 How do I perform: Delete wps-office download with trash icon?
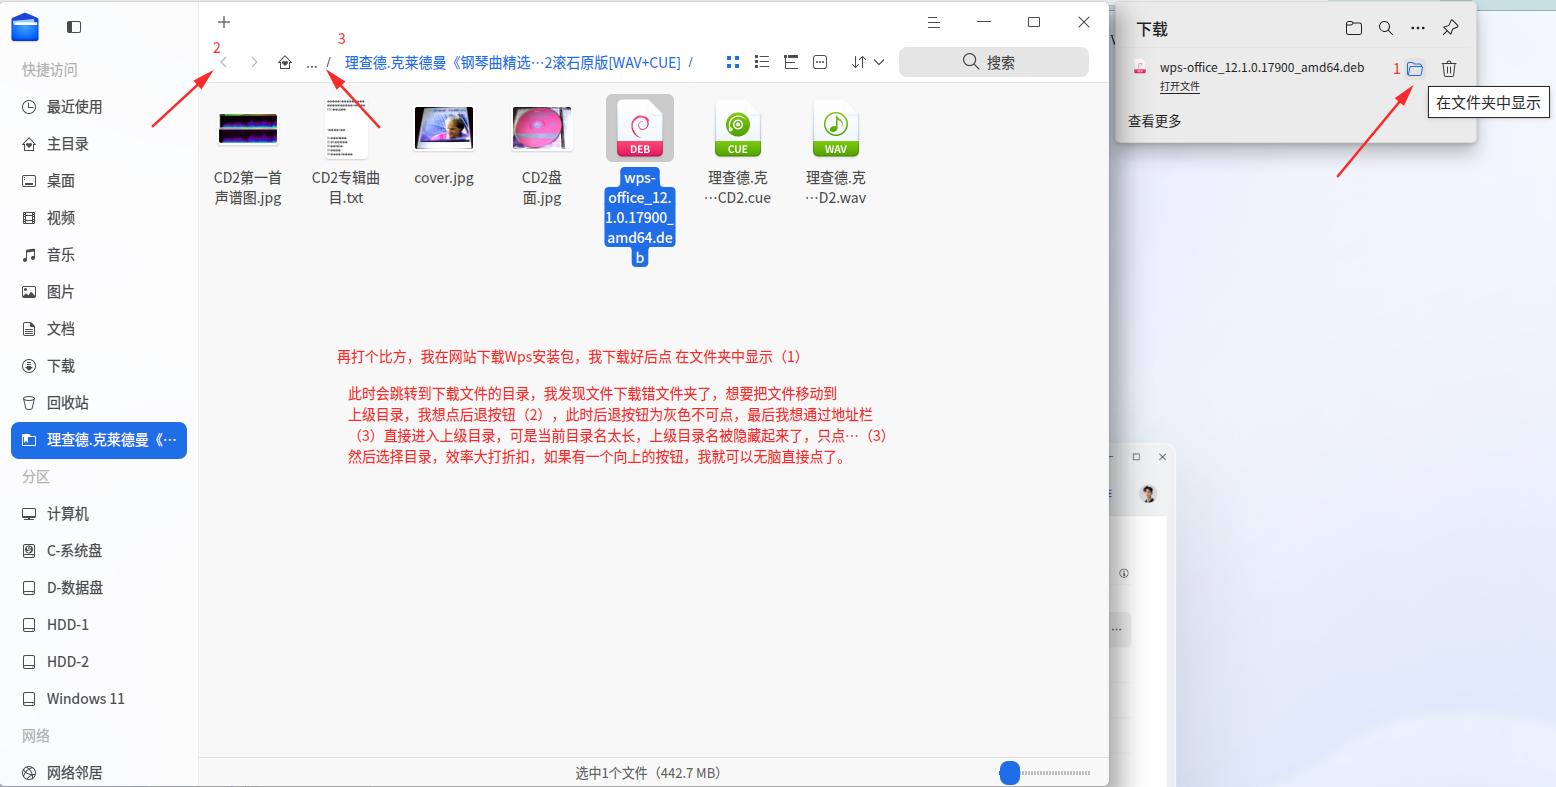pyautogui.click(x=1449, y=69)
